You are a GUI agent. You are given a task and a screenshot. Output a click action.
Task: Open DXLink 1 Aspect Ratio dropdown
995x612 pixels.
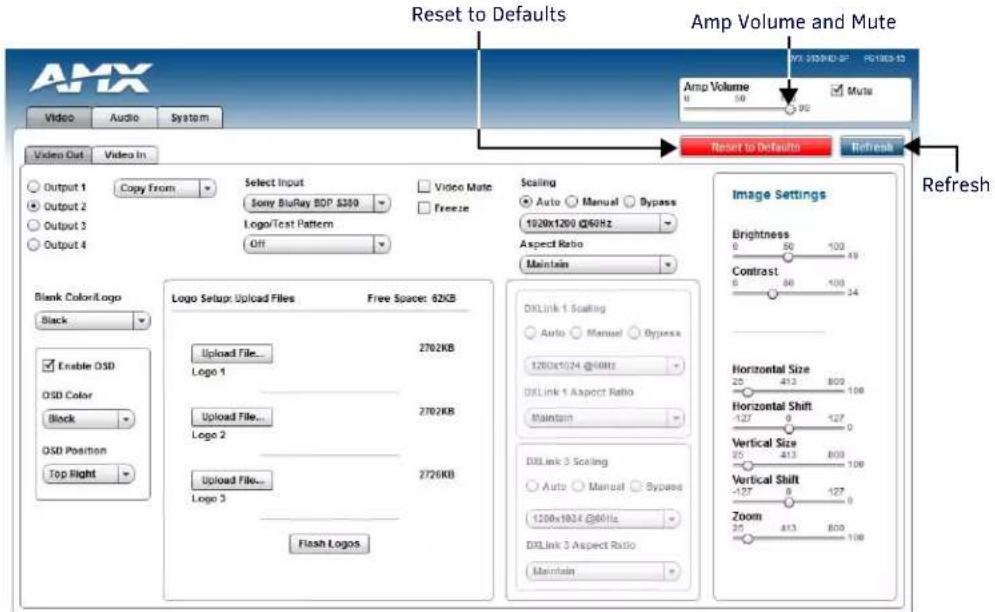(x=604, y=418)
